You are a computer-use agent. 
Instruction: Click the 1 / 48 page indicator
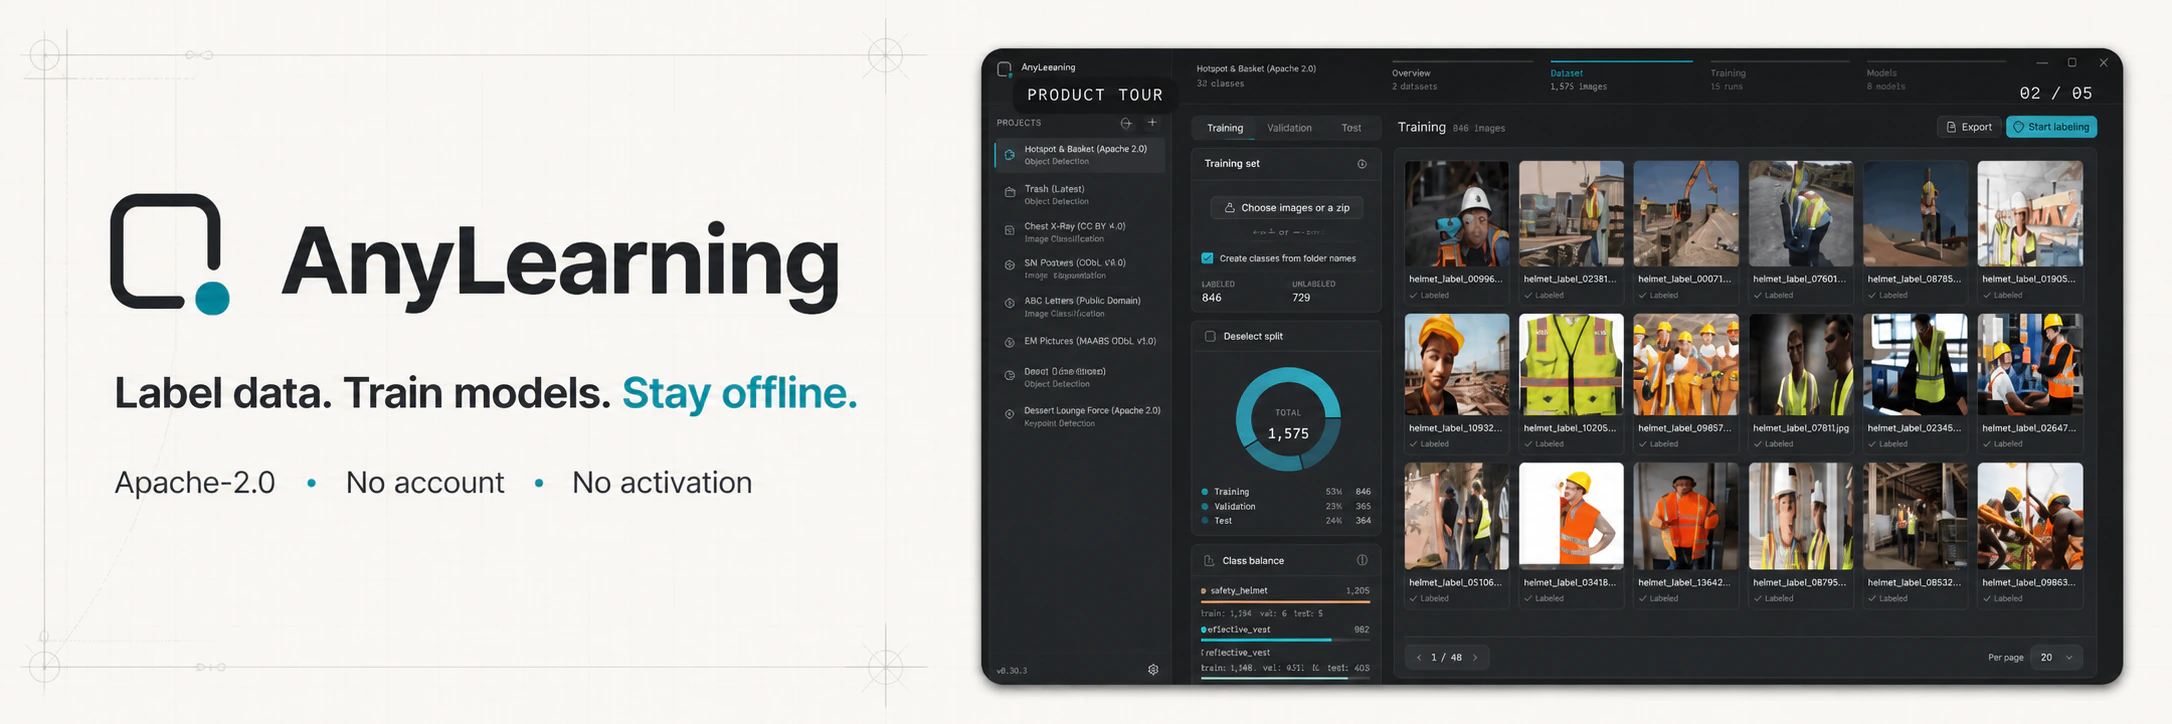[1446, 657]
